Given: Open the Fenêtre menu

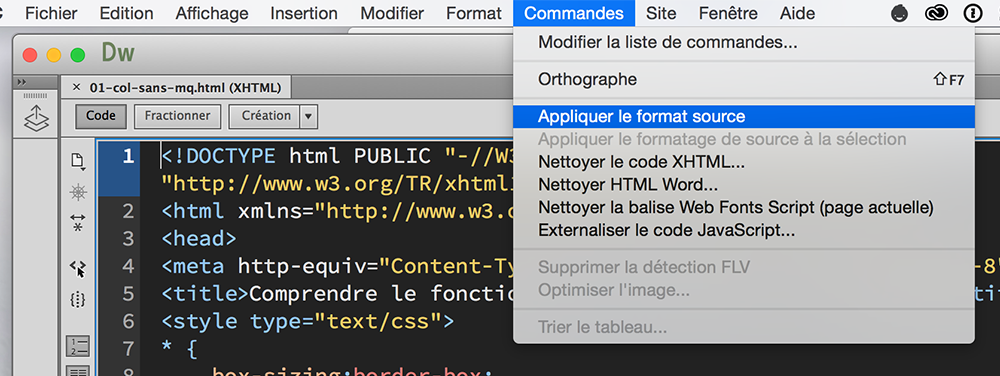Looking at the screenshot, I should [728, 13].
